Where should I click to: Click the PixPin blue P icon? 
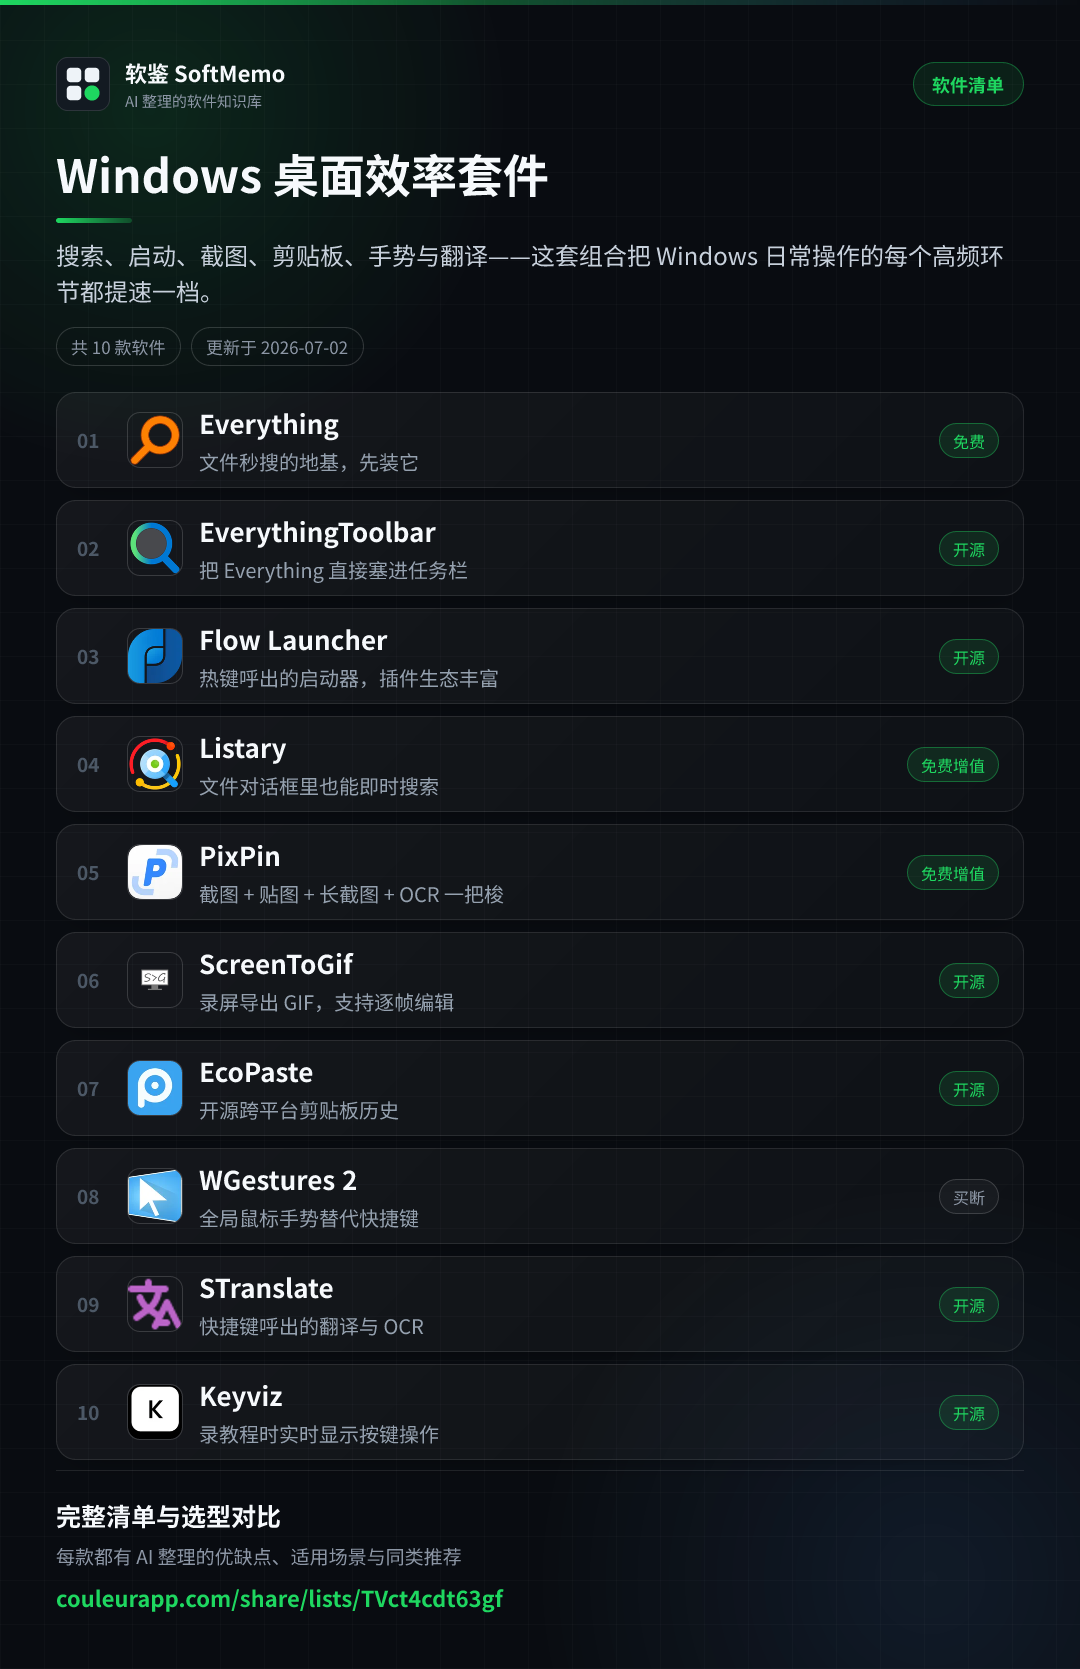(x=155, y=872)
